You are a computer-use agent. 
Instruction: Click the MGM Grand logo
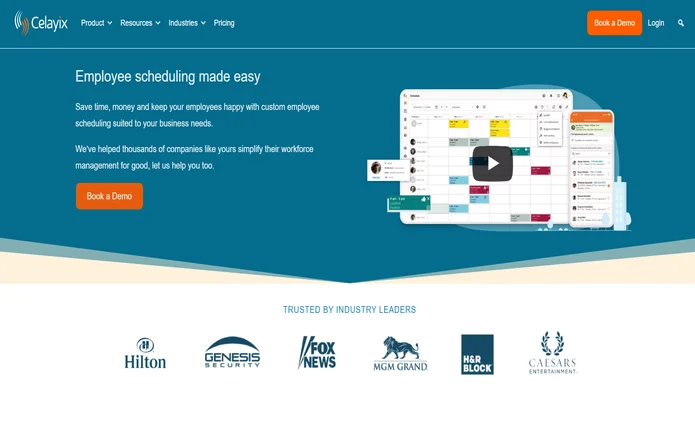pyautogui.click(x=400, y=353)
